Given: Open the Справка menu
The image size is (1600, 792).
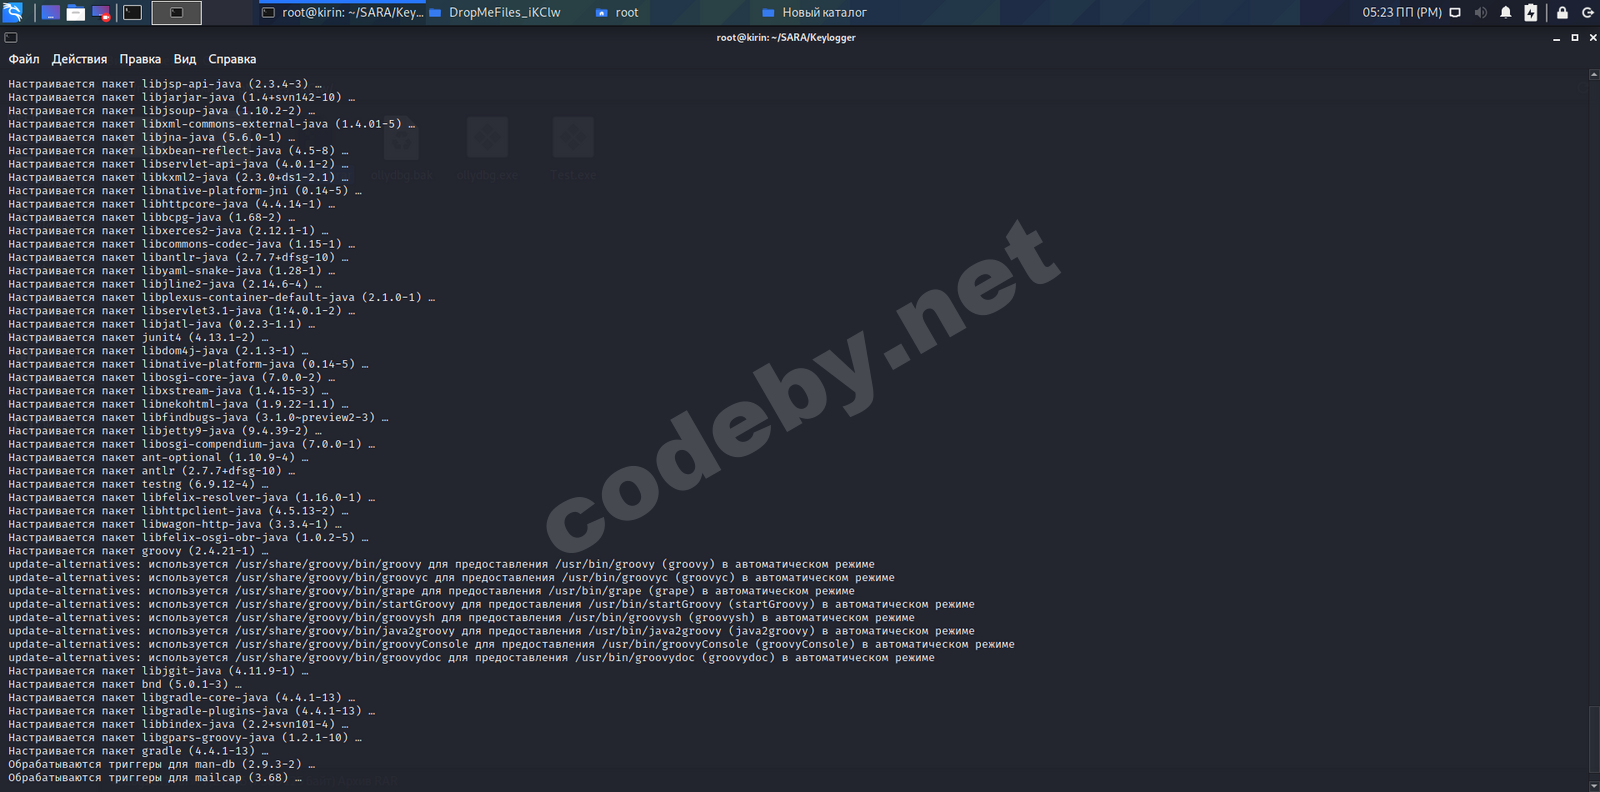Looking at the screenshot, I should tap(232, 59).
